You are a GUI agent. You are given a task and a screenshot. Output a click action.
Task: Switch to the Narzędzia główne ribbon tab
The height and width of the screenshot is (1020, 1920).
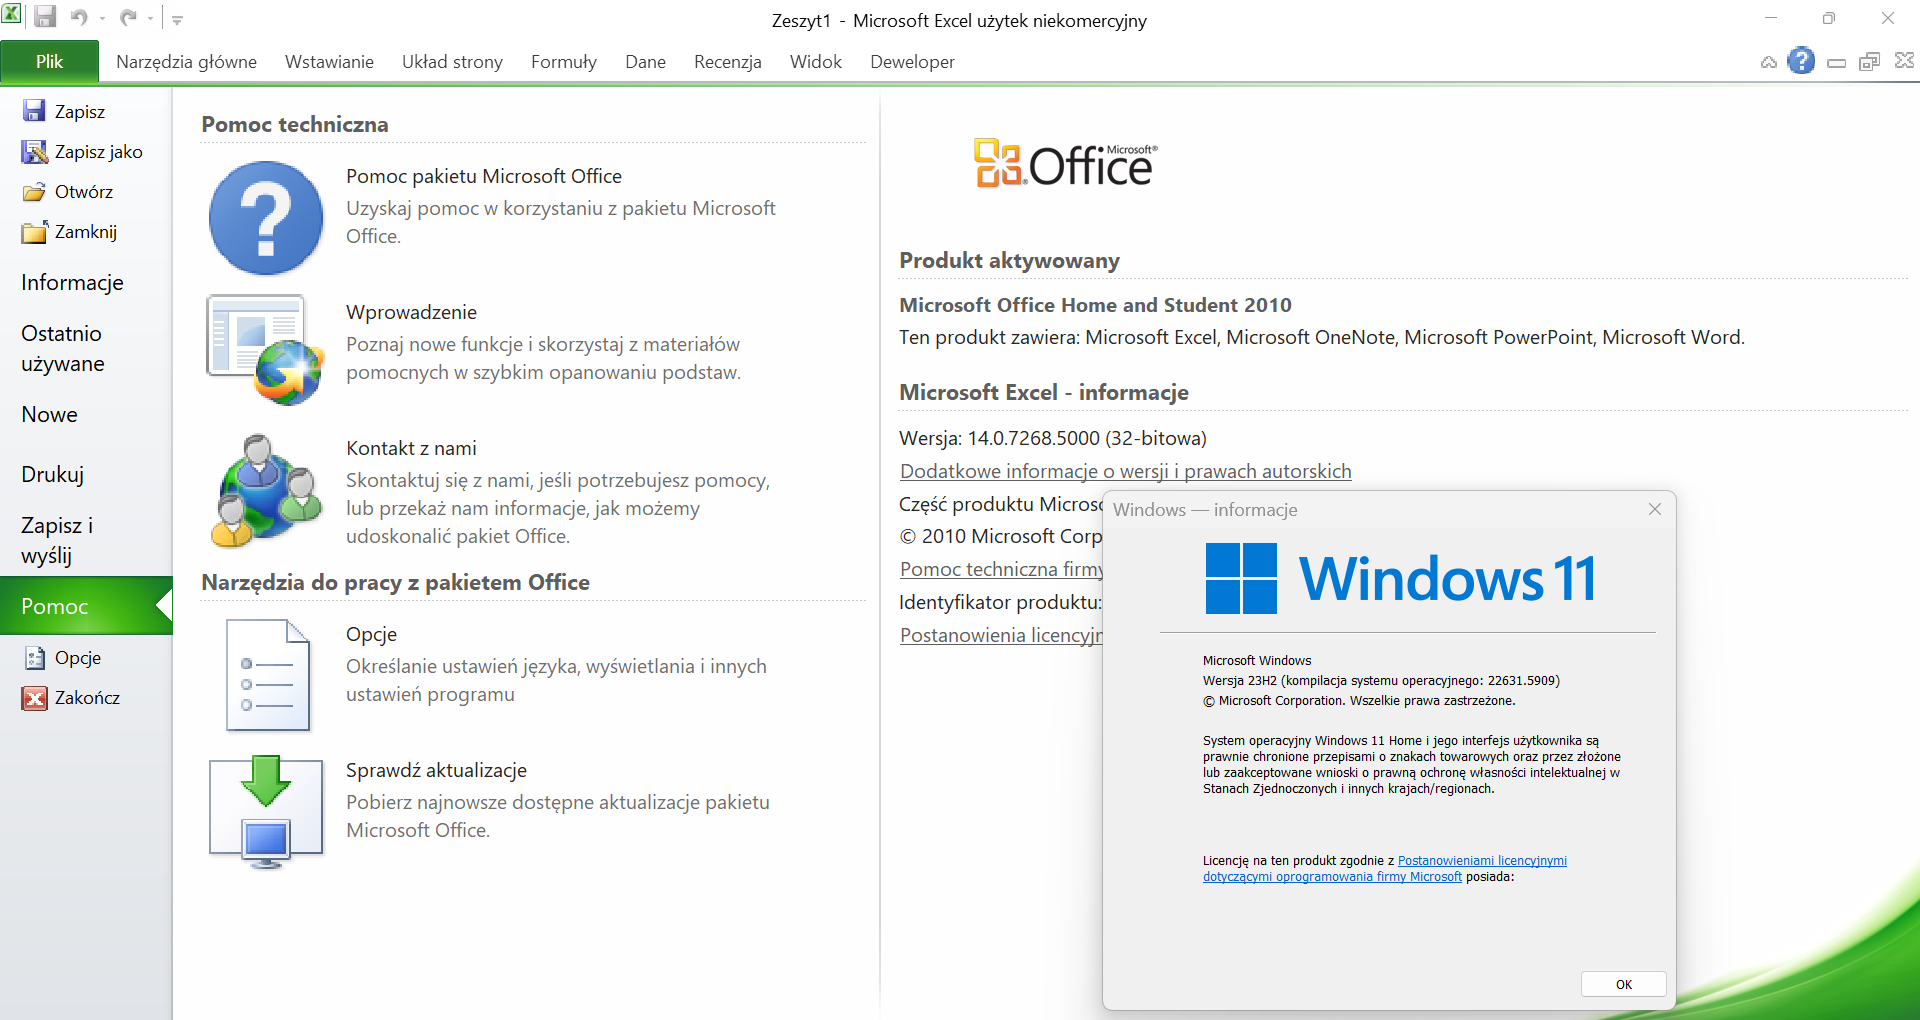coord(186,61)
